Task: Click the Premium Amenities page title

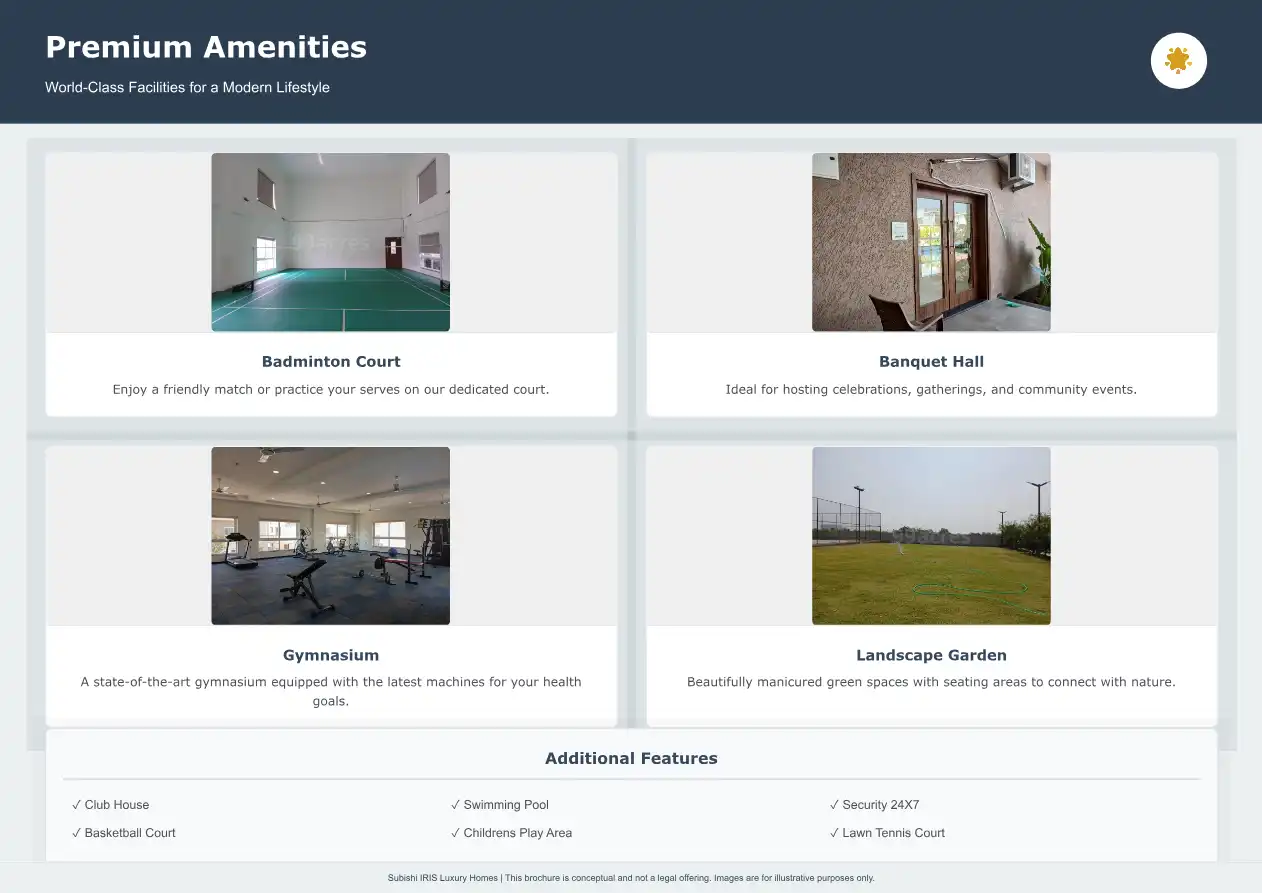Action: (206, 47)
